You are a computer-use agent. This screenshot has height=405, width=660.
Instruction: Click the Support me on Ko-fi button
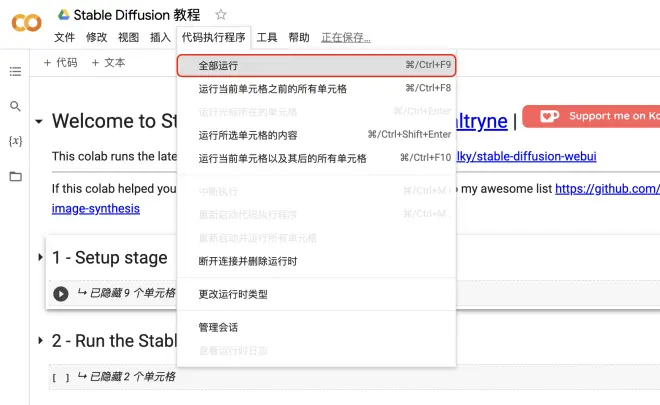pyautogui.click(x=591, y=116)
